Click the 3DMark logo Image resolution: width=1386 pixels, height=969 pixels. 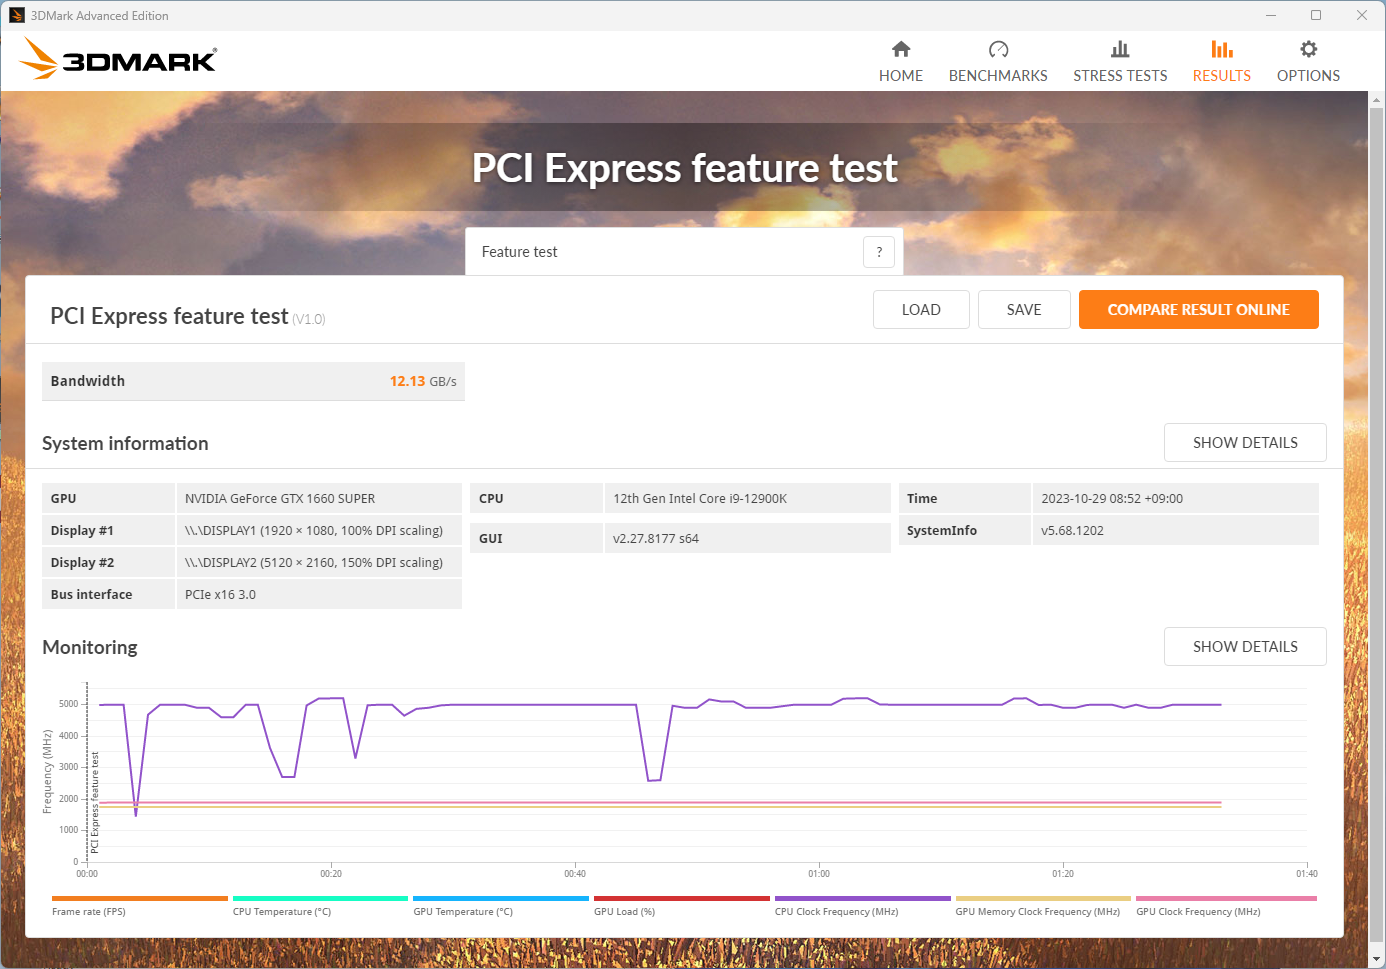[118, 59]
